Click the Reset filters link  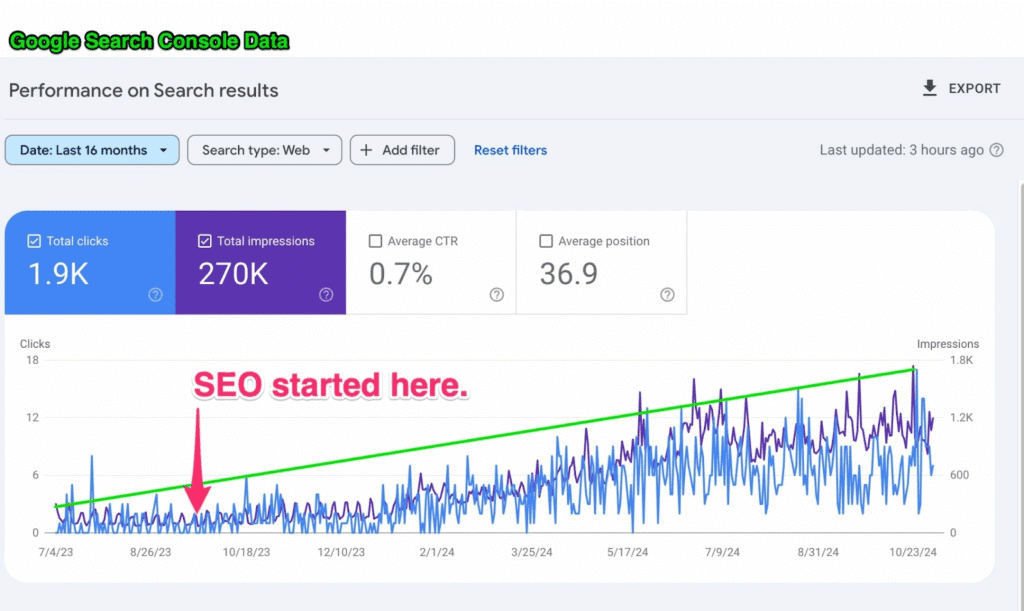(510, 150)
